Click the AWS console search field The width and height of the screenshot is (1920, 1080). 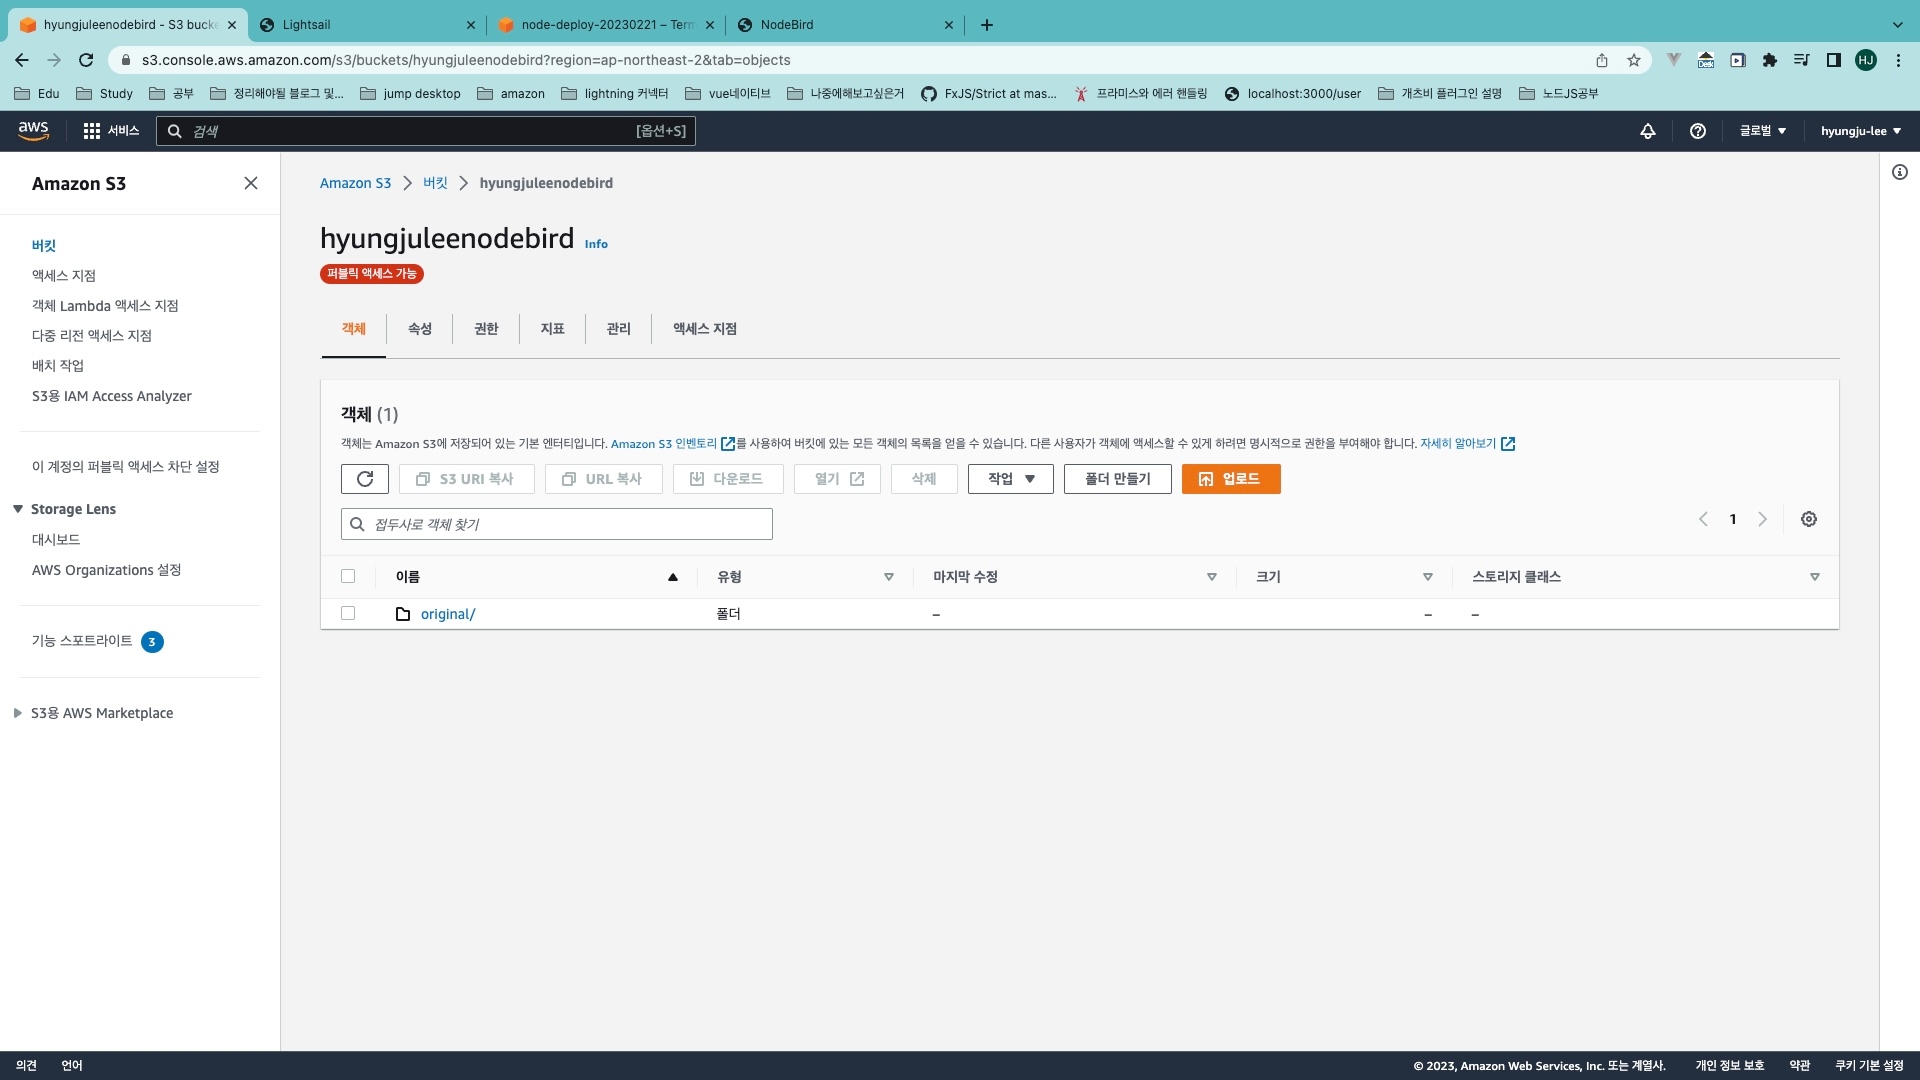coord(426,131)
